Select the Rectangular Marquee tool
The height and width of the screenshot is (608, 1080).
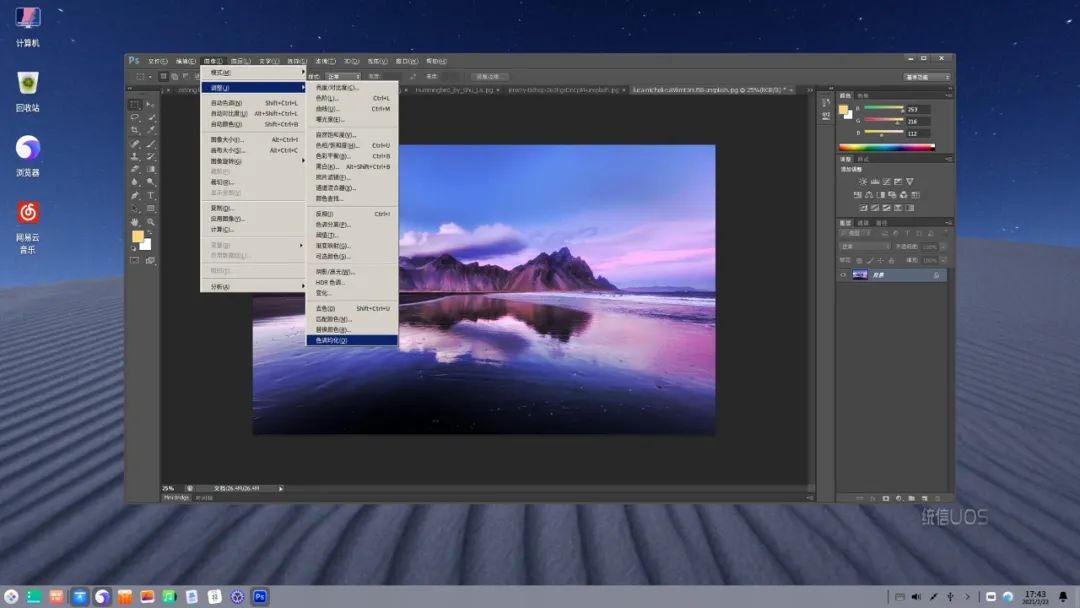tap(135, 105)
